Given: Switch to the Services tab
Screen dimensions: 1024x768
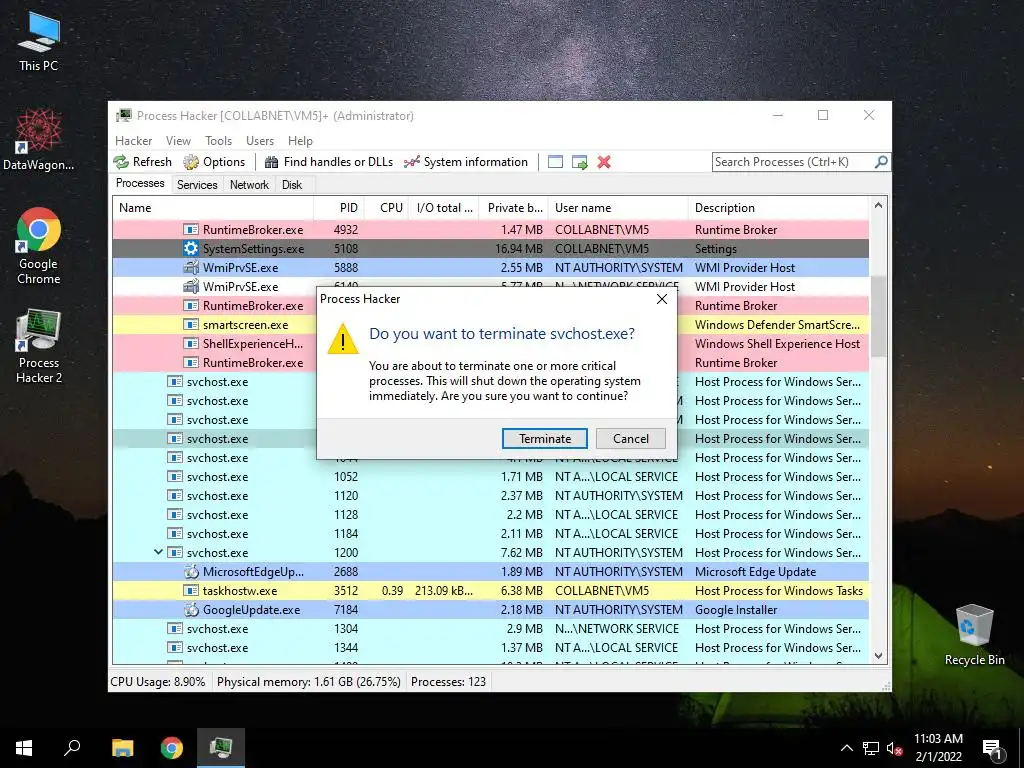Looking at the screenshot, I should [197, 185].
